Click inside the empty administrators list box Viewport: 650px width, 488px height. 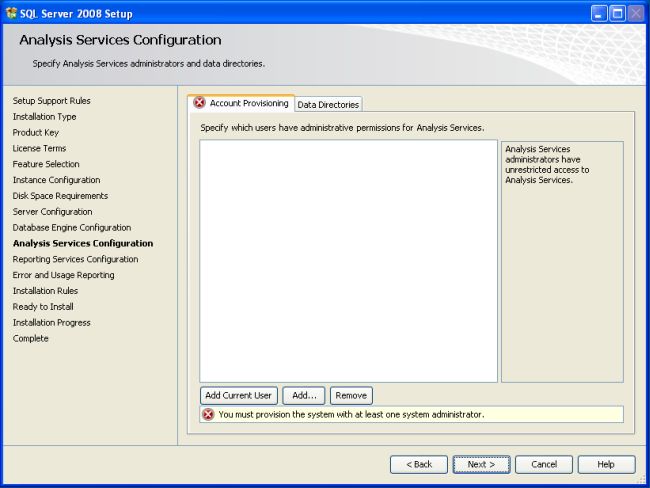coord(348,261)
